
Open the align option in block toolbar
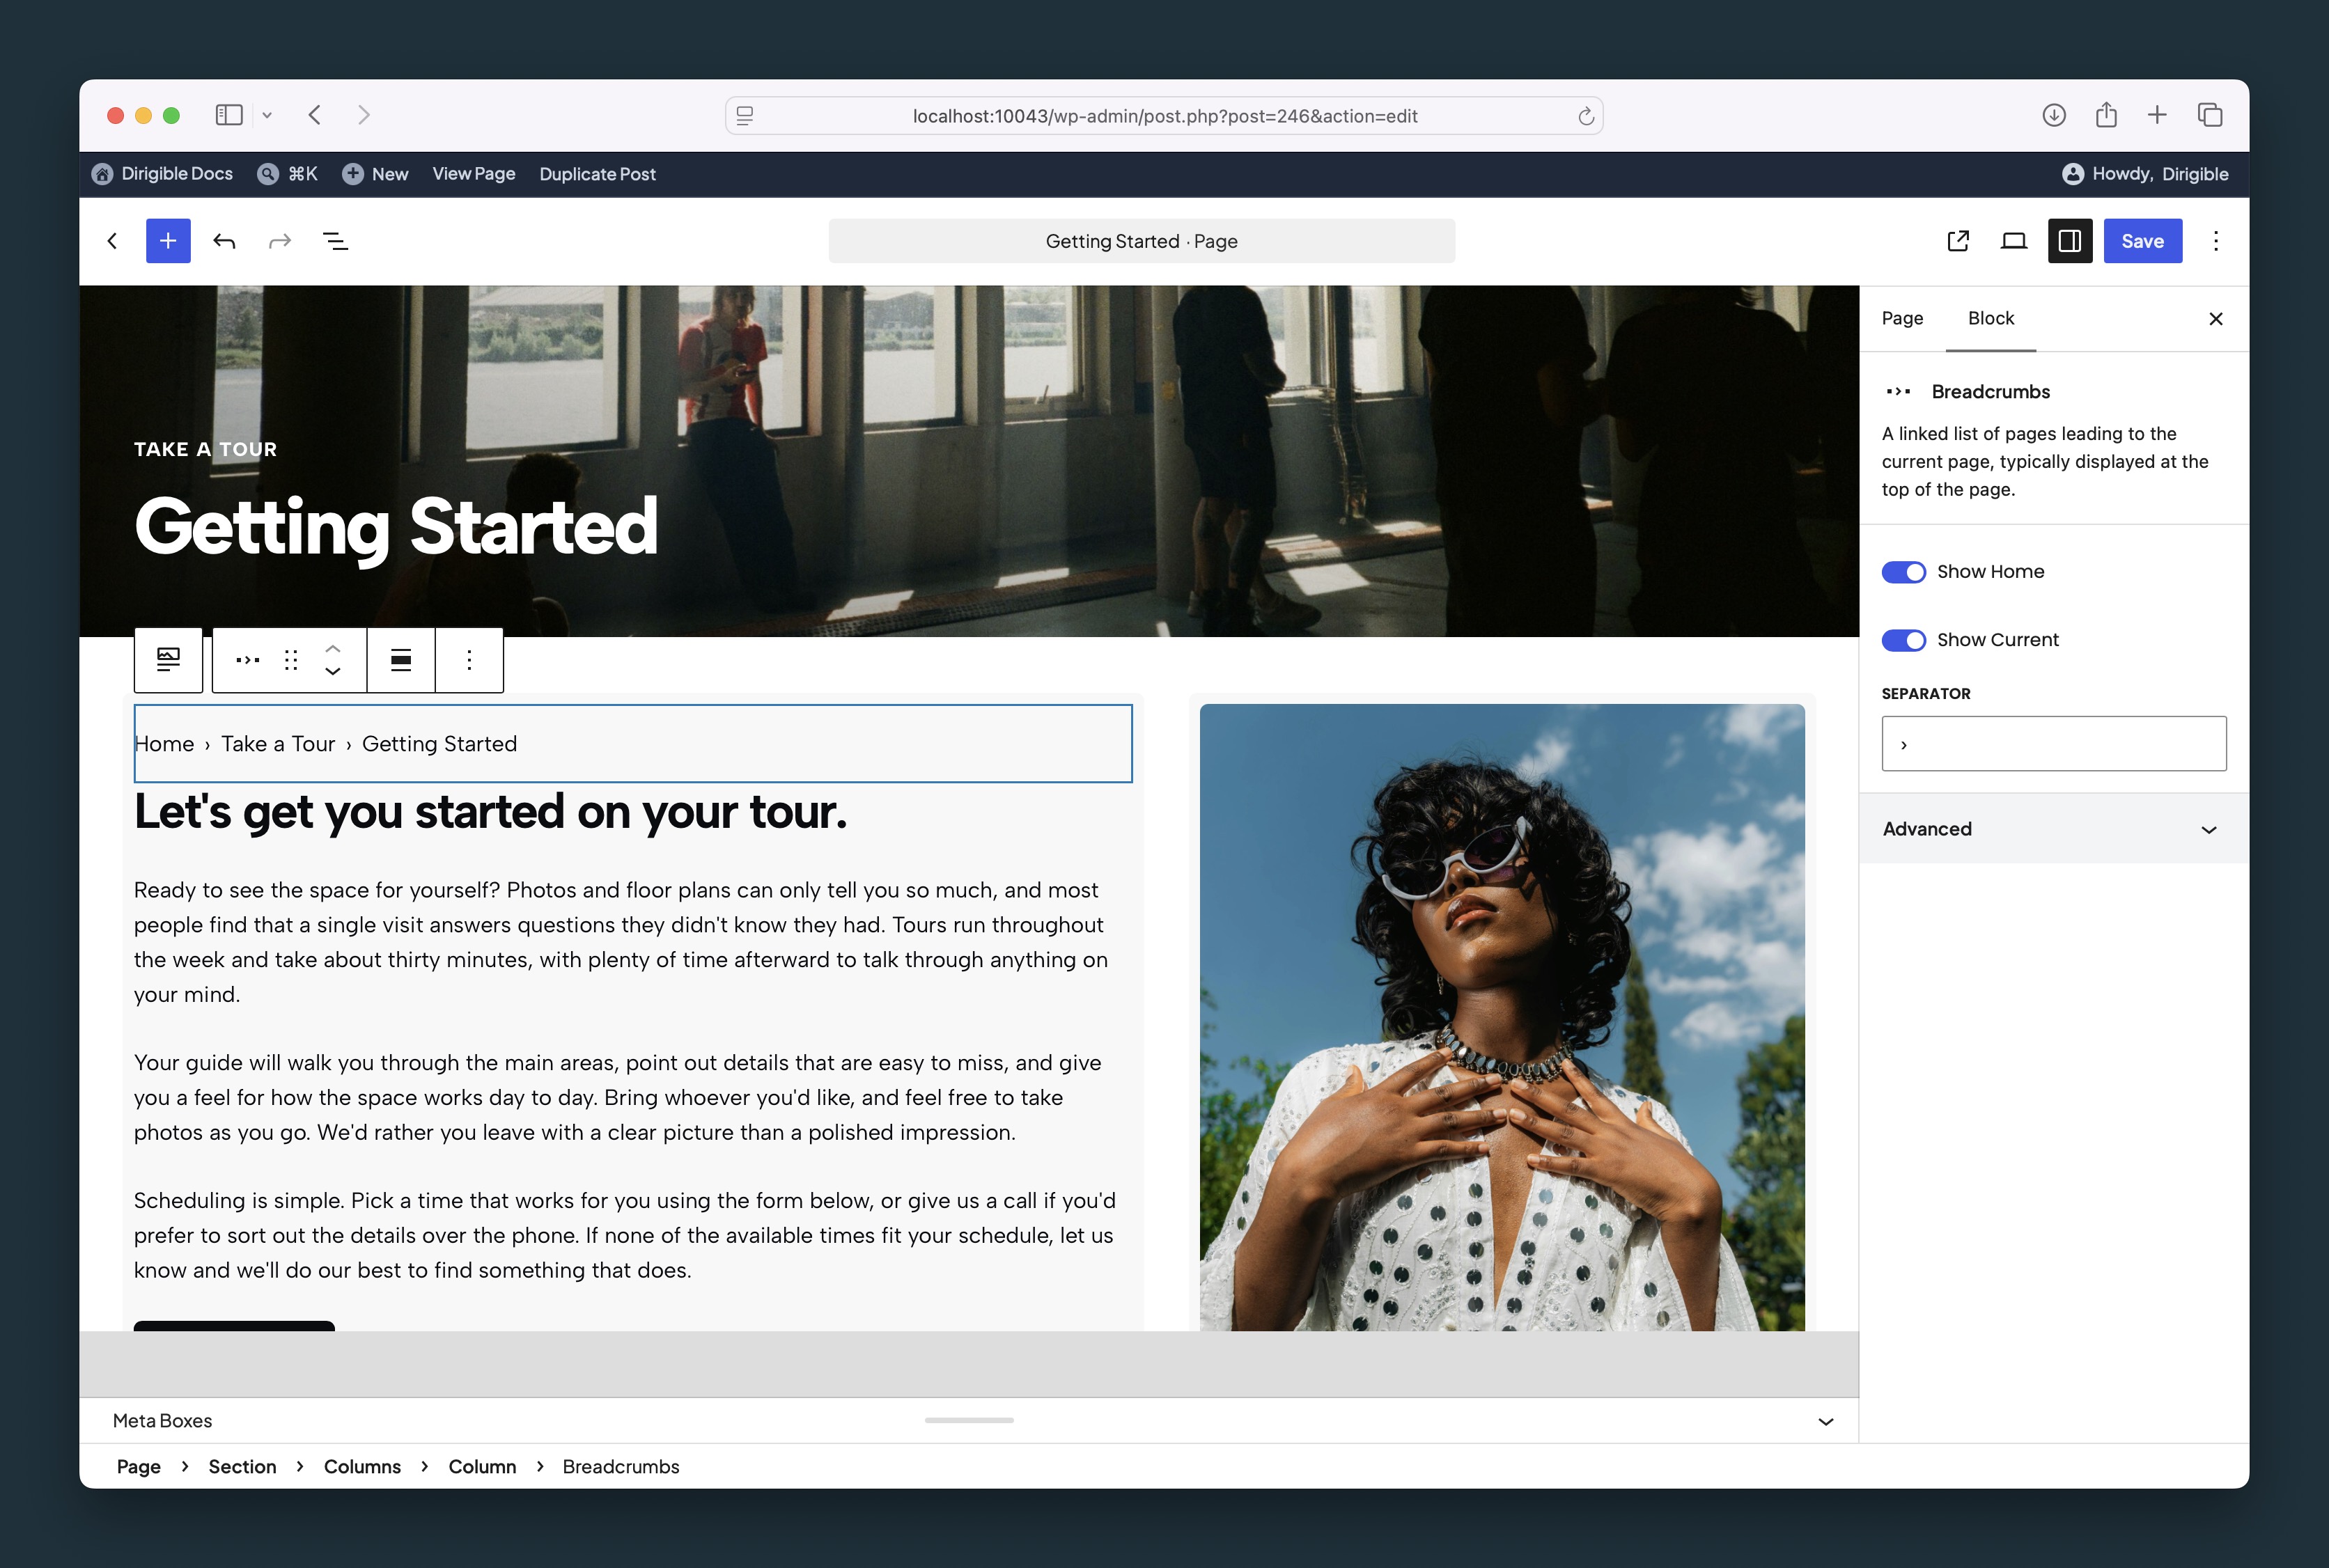pos(401,660)
